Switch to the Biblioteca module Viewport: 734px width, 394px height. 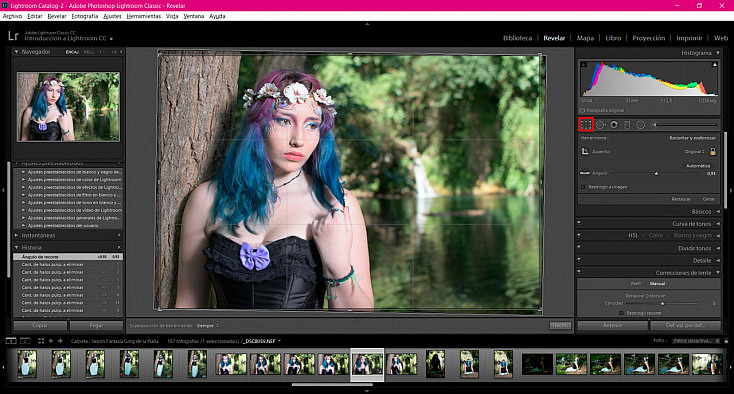tap(517, 38)
